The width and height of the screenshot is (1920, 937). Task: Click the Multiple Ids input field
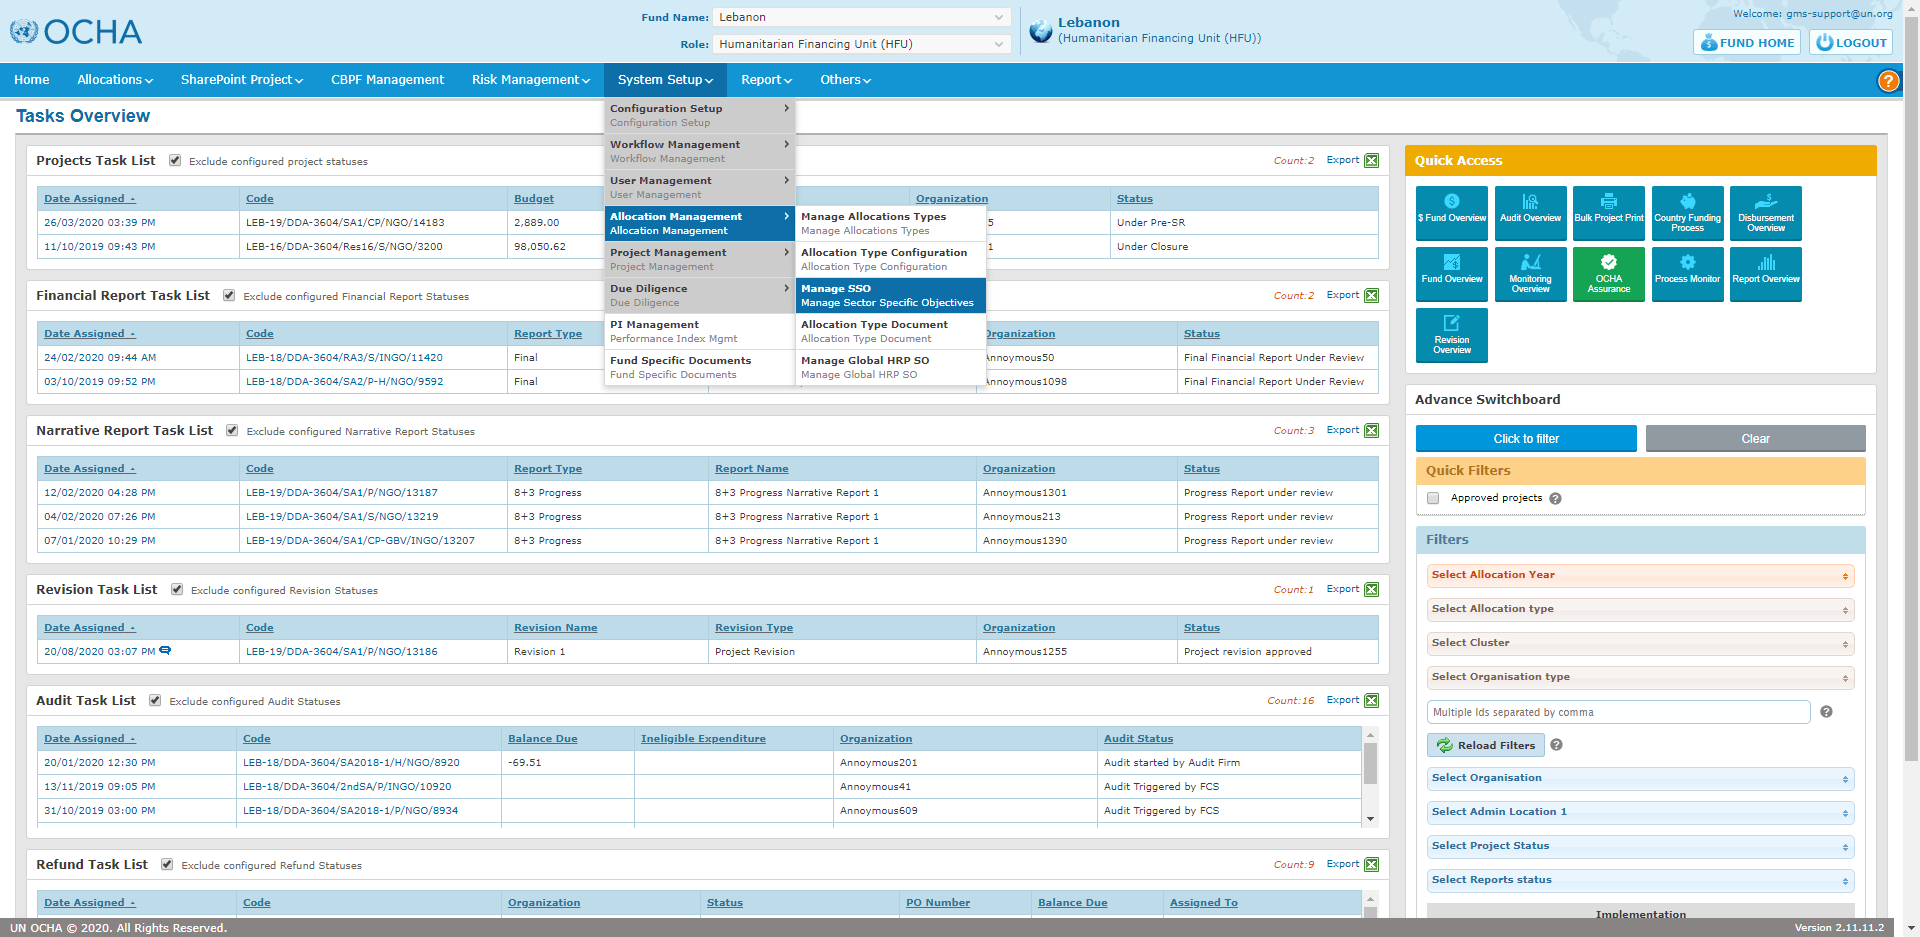(x=1618, y=712)
